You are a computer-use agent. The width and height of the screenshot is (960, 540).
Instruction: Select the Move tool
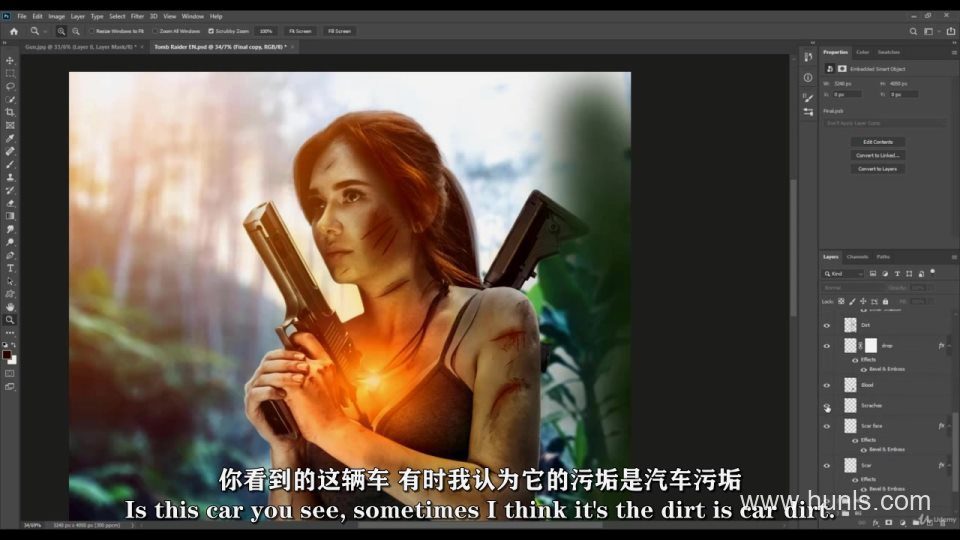tap(10, 61)
